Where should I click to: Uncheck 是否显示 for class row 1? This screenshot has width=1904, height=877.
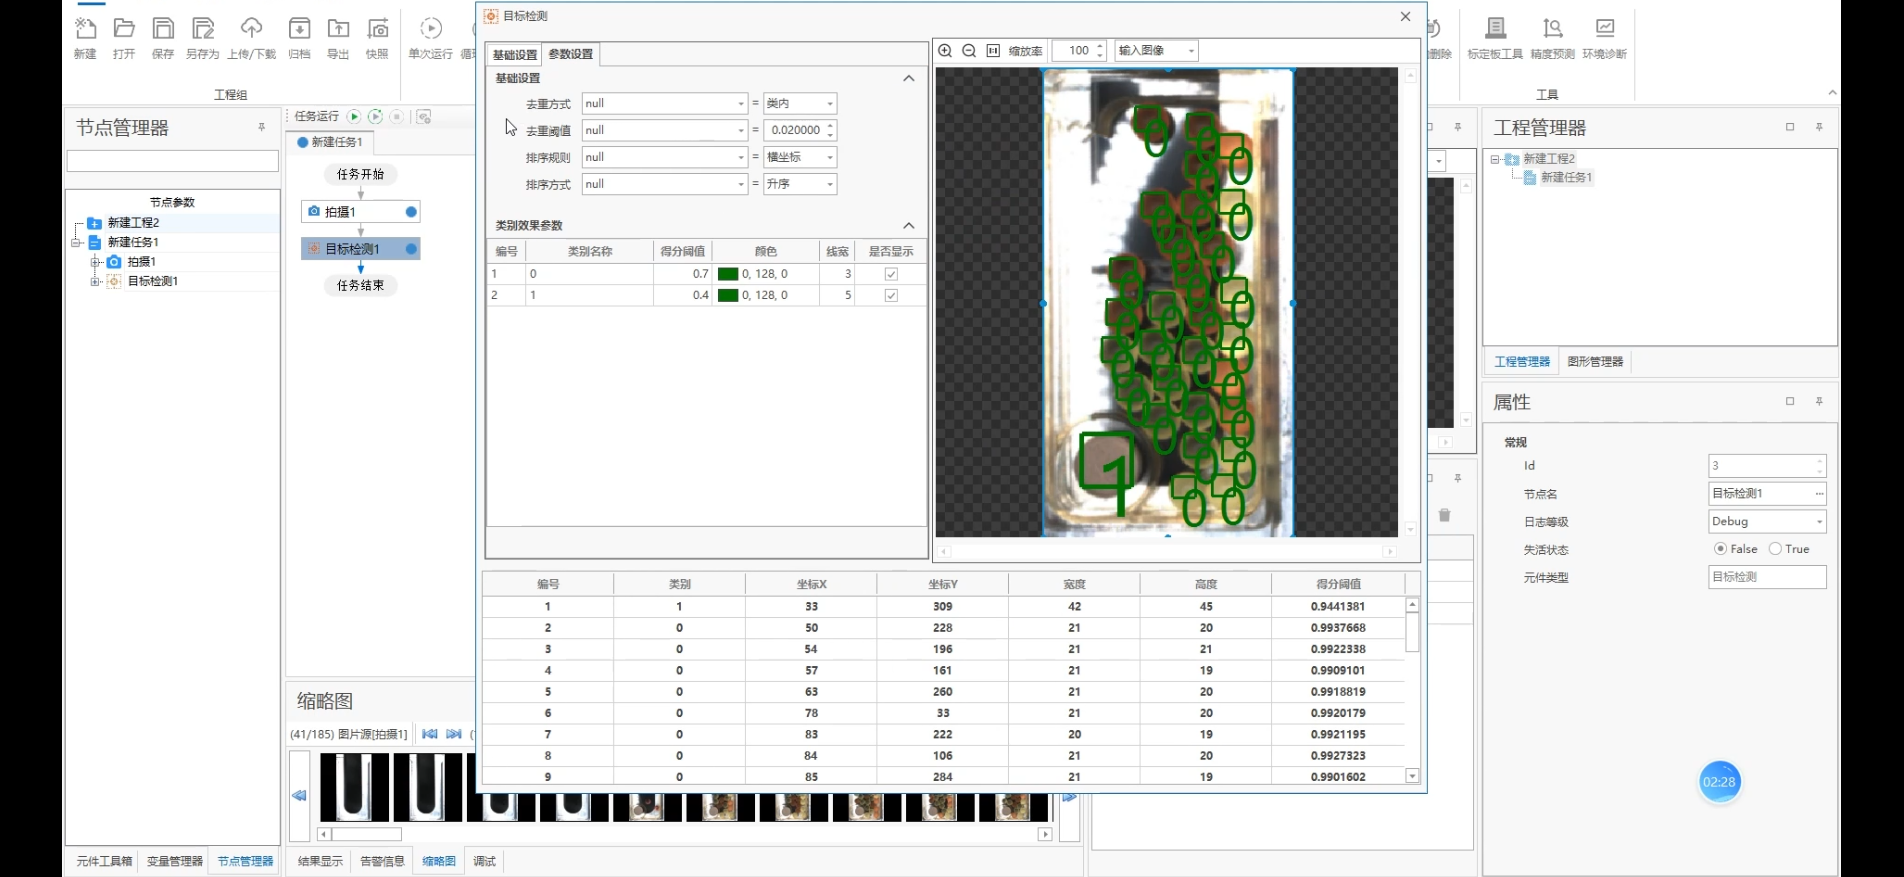tap(891, 274)
